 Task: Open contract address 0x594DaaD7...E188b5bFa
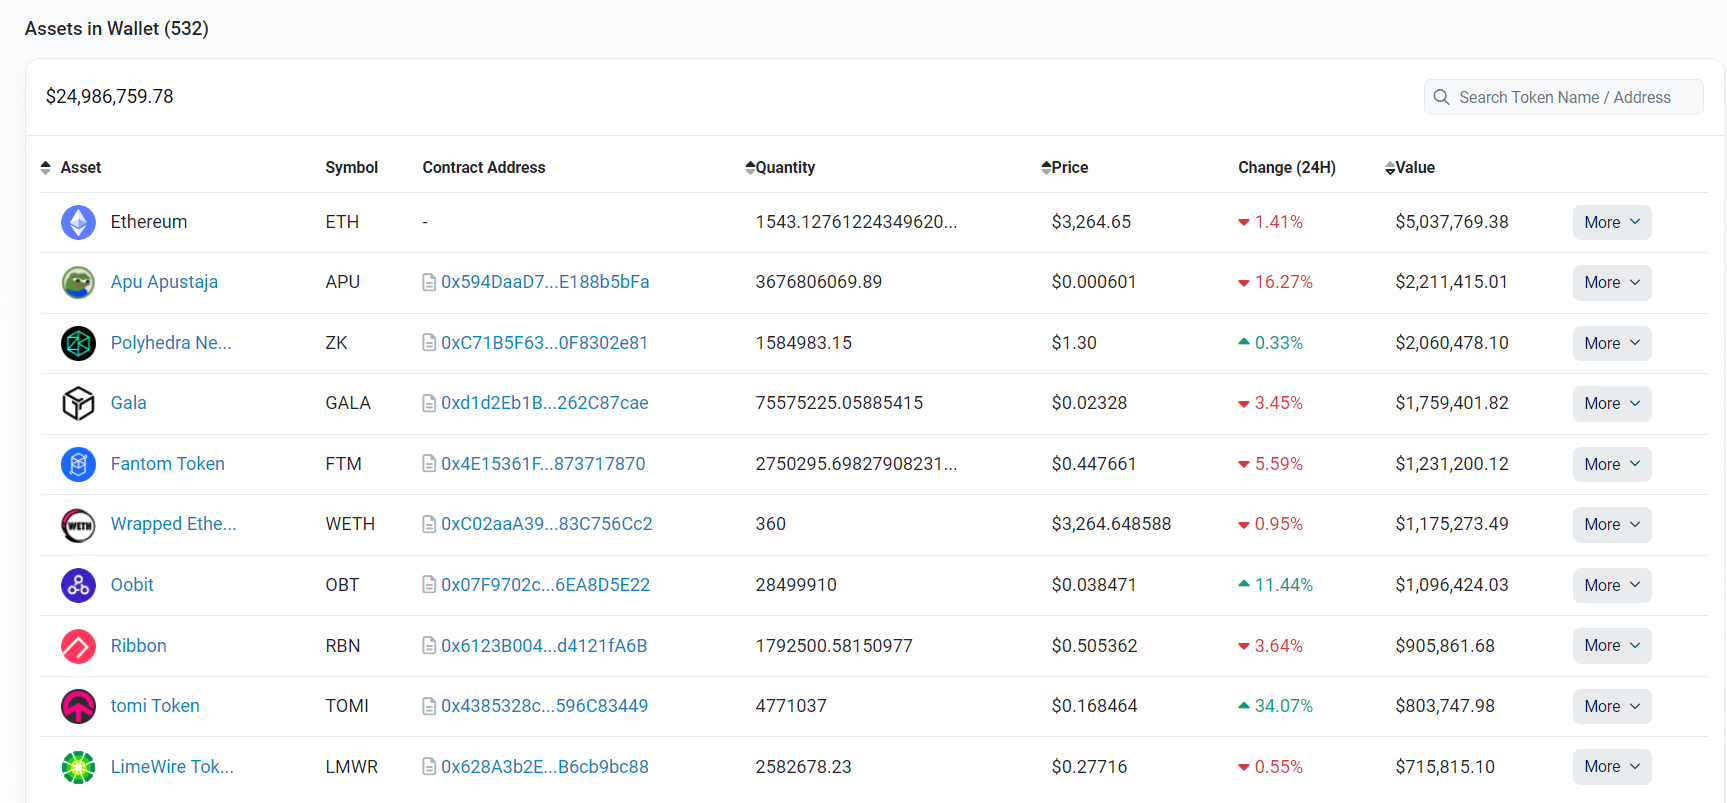(x=545, y=282)
